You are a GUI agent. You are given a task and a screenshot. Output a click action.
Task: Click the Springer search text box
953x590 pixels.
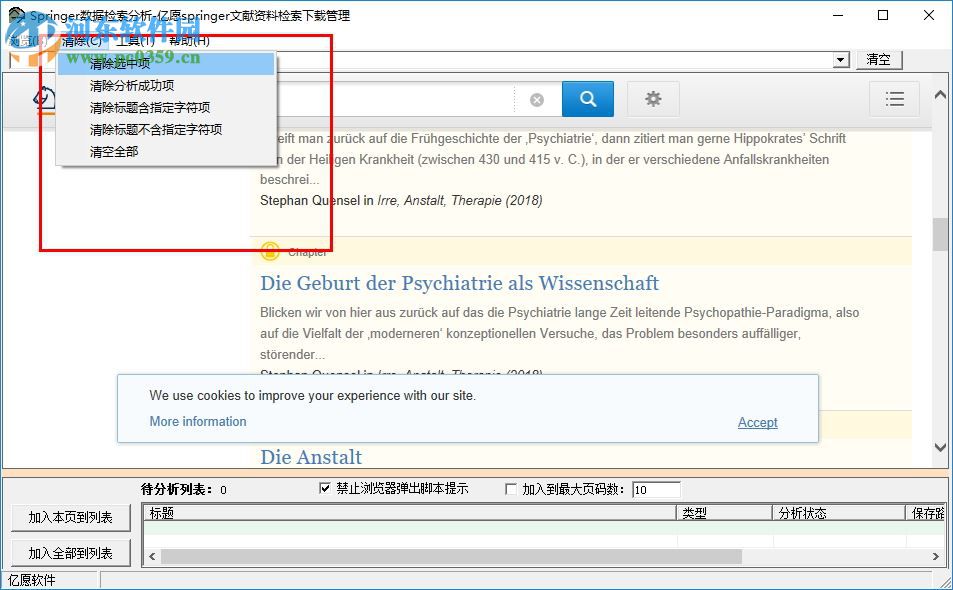pyautogui.click(x=395, y=99)
